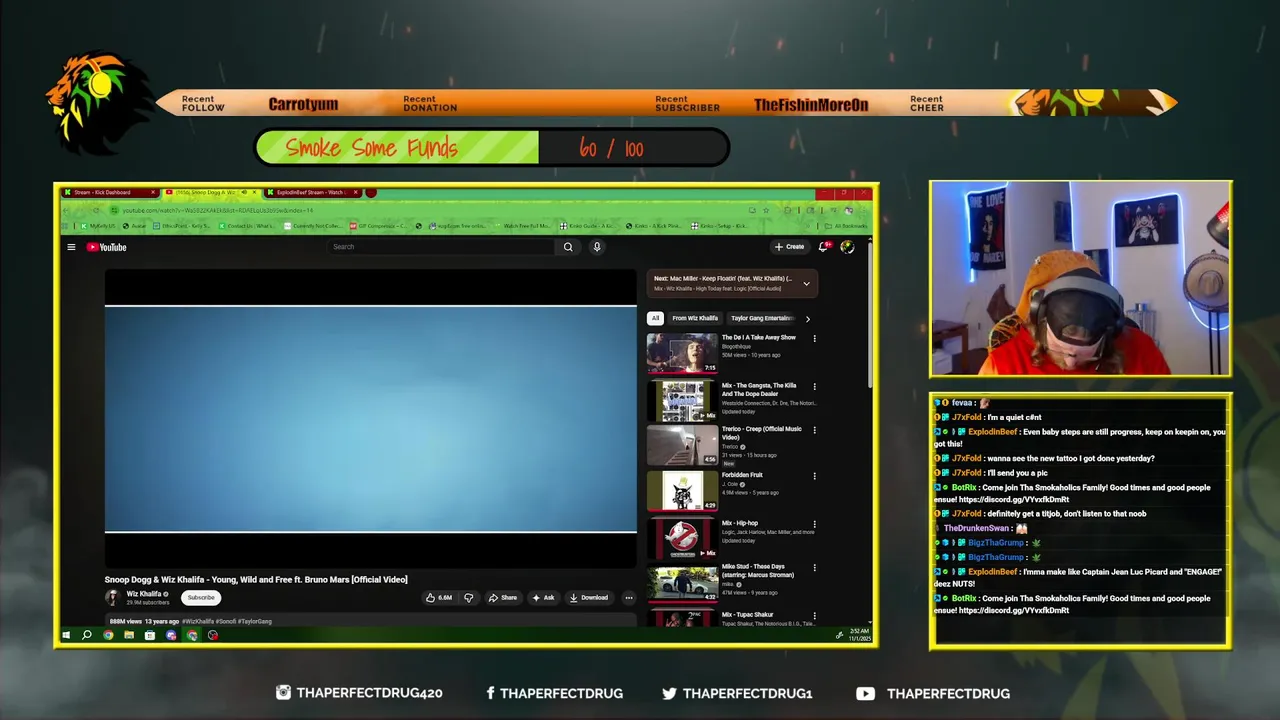Click the YouTube video player area
Image resolution: width=1280 pixels, height=720 pixels.
(x=371, y=418)
